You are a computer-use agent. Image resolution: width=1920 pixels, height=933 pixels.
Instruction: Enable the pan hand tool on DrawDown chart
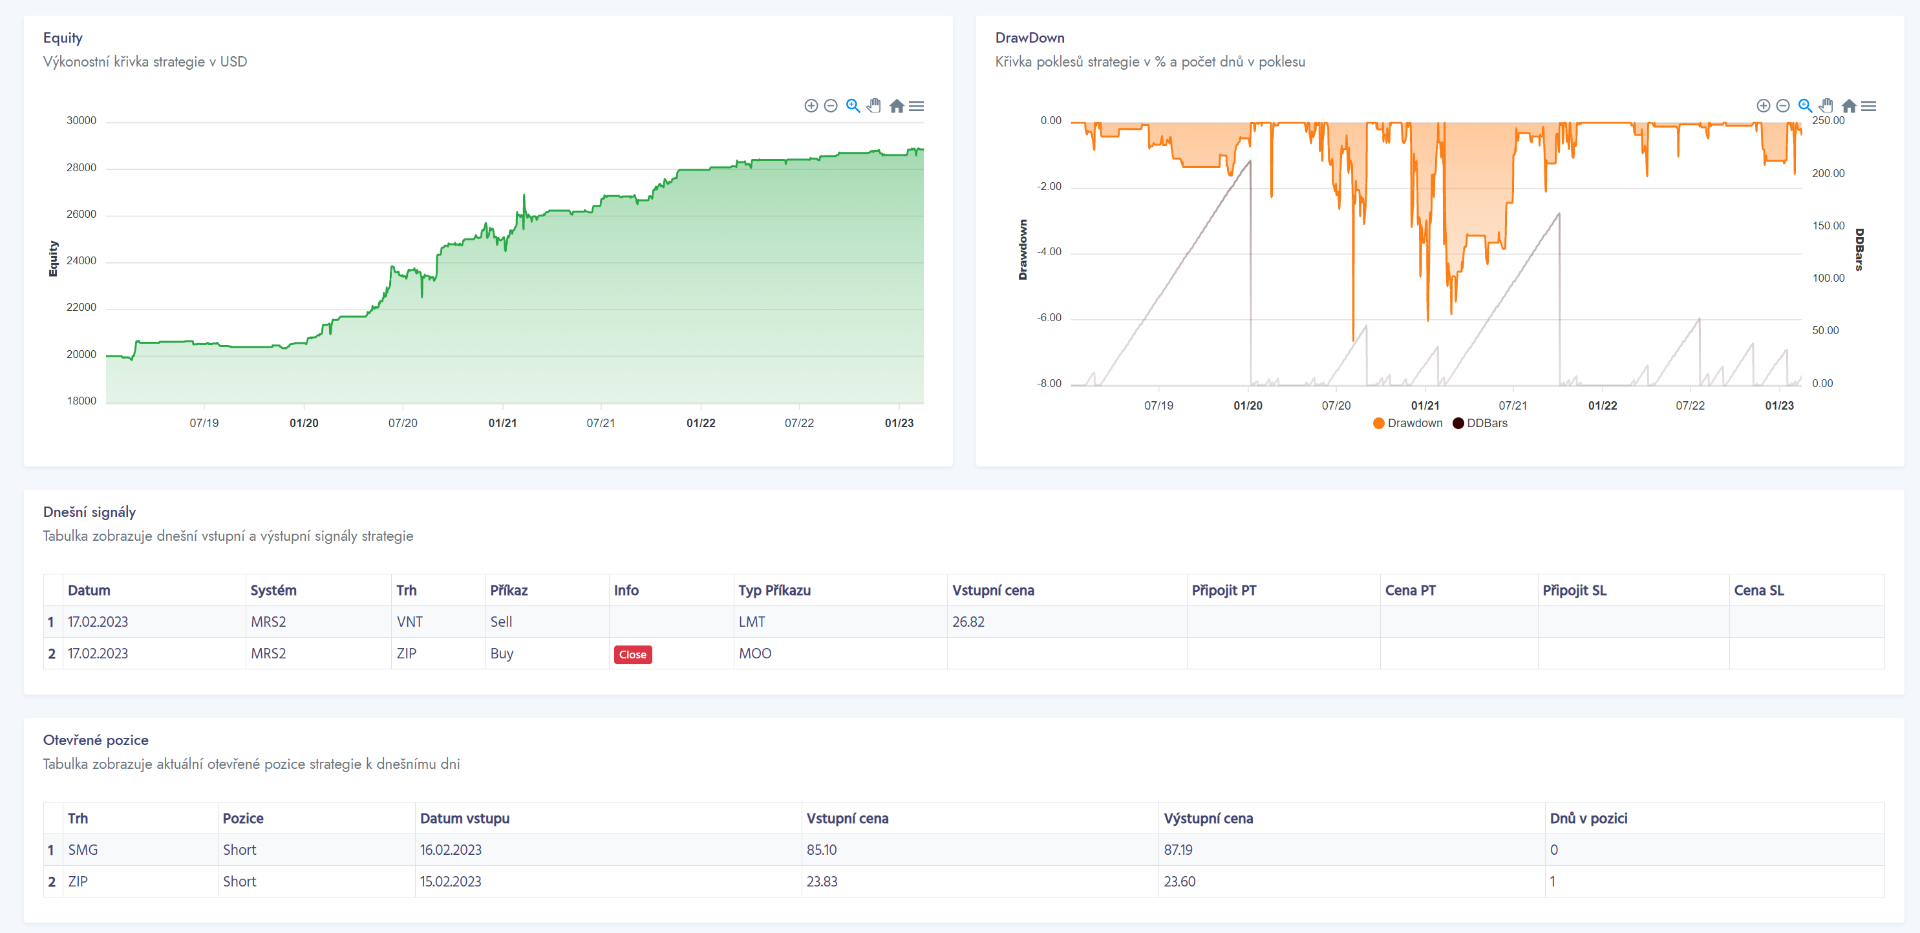tap(1826, 106)
